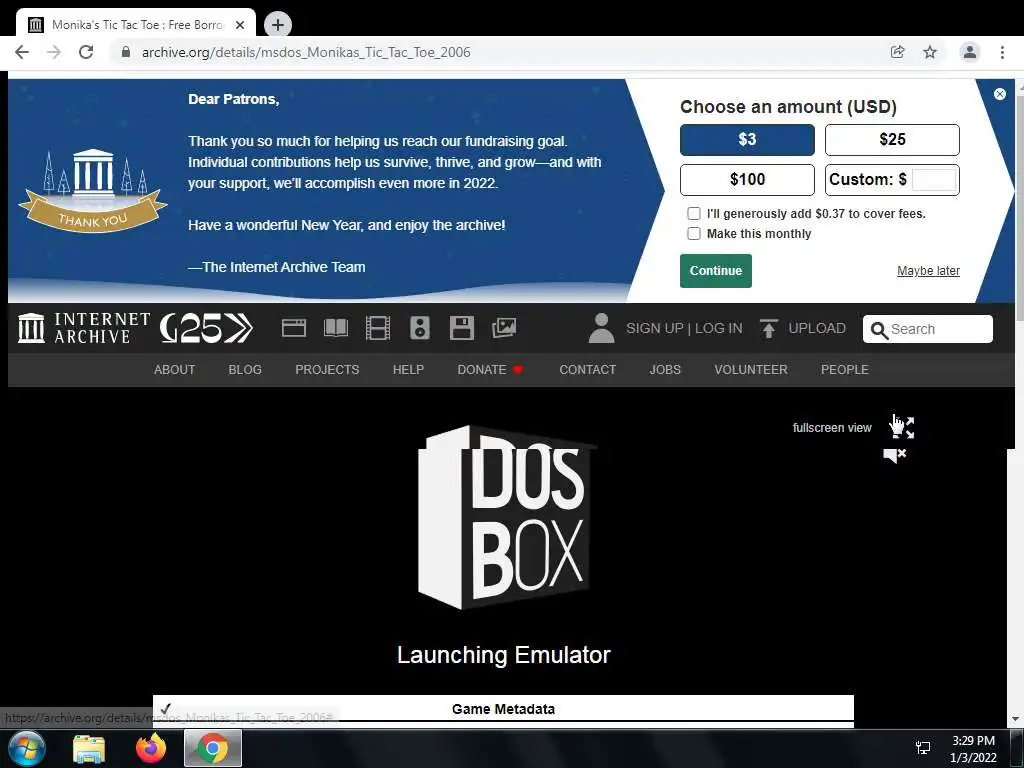1024x768 pixels.
Task: Close the Monika's Tic Tac Toe tab
Action: coord(240,25)
